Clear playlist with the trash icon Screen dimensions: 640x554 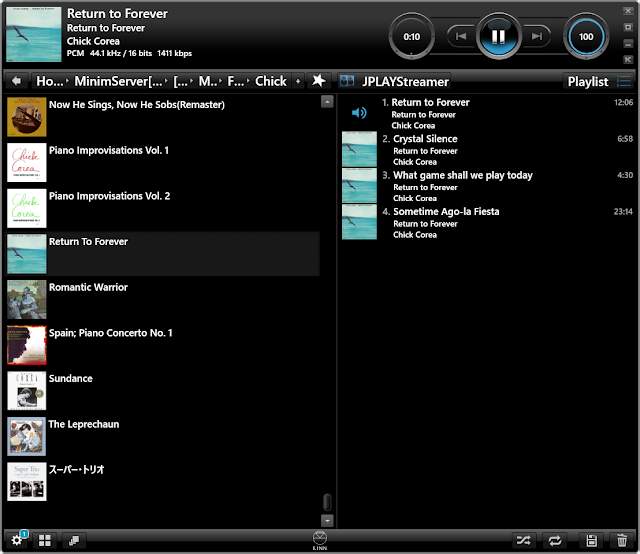pyautogui.click(x=622, y=541)
